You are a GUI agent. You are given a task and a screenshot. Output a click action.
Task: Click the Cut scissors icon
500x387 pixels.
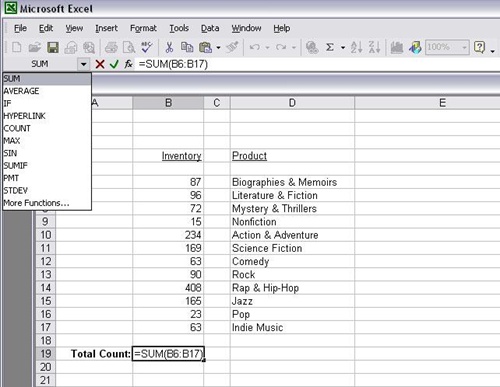(169, 47)
